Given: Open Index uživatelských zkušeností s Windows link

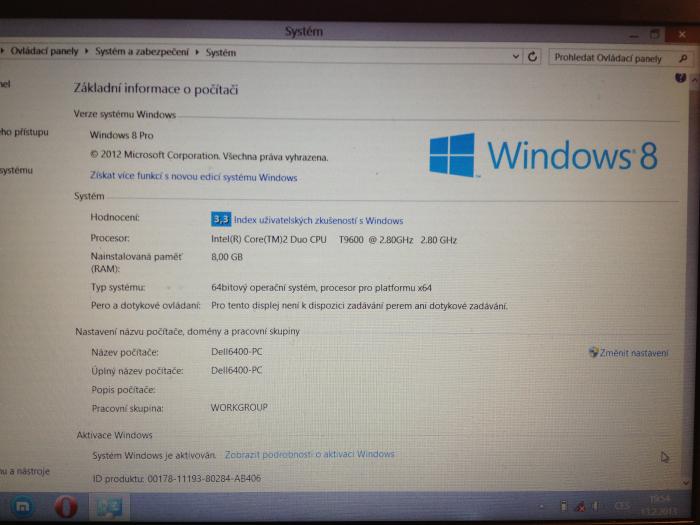Looking at the screenshot, I should pyautogui.click(x=318, y=220).
